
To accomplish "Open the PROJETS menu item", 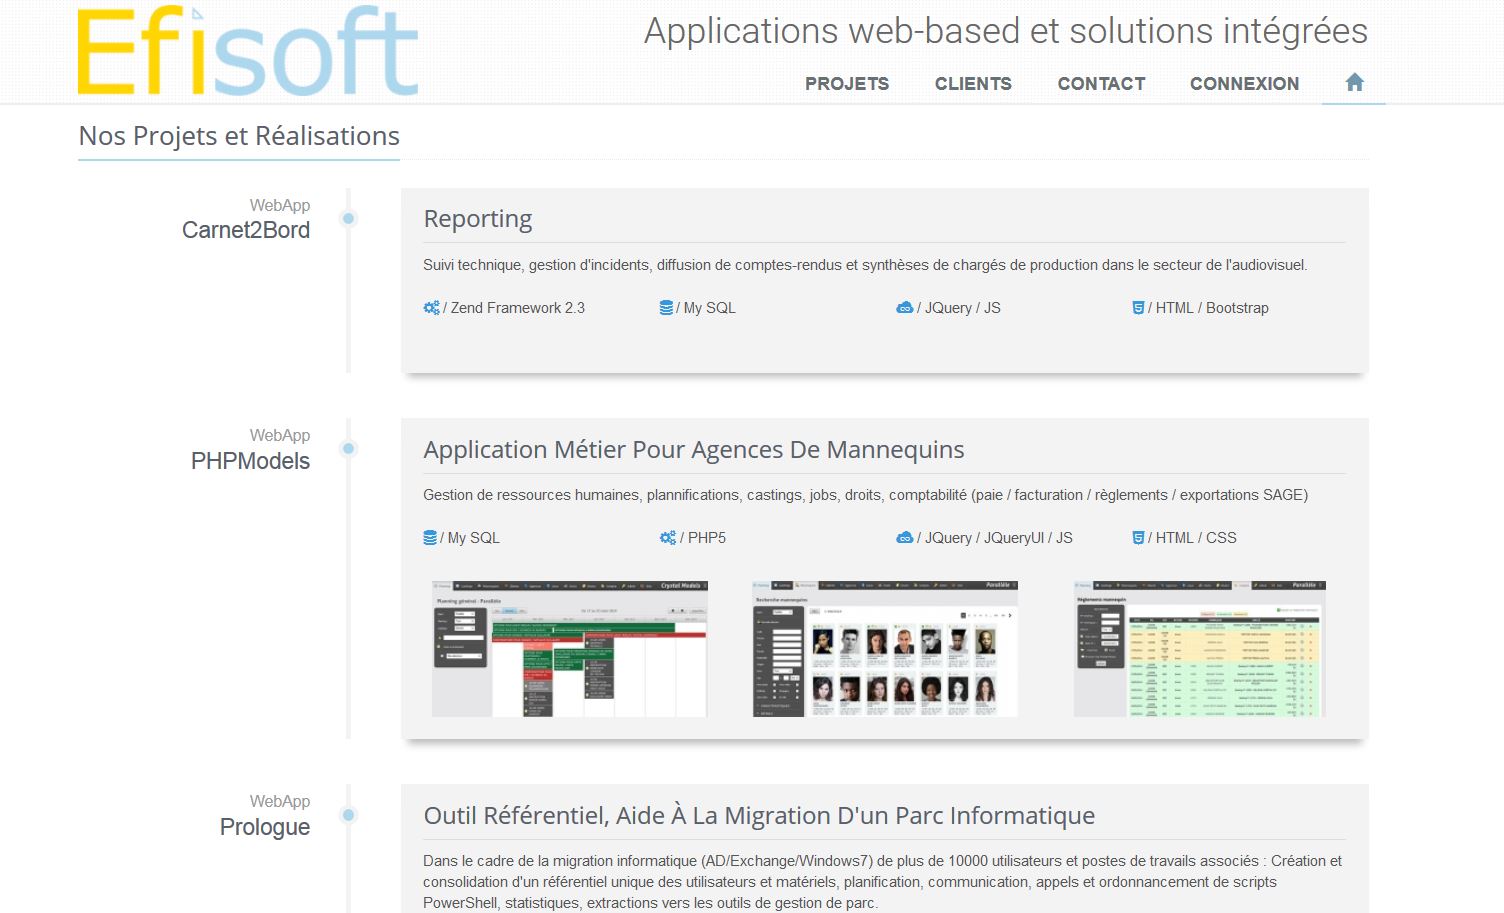I will coord(846,84).
